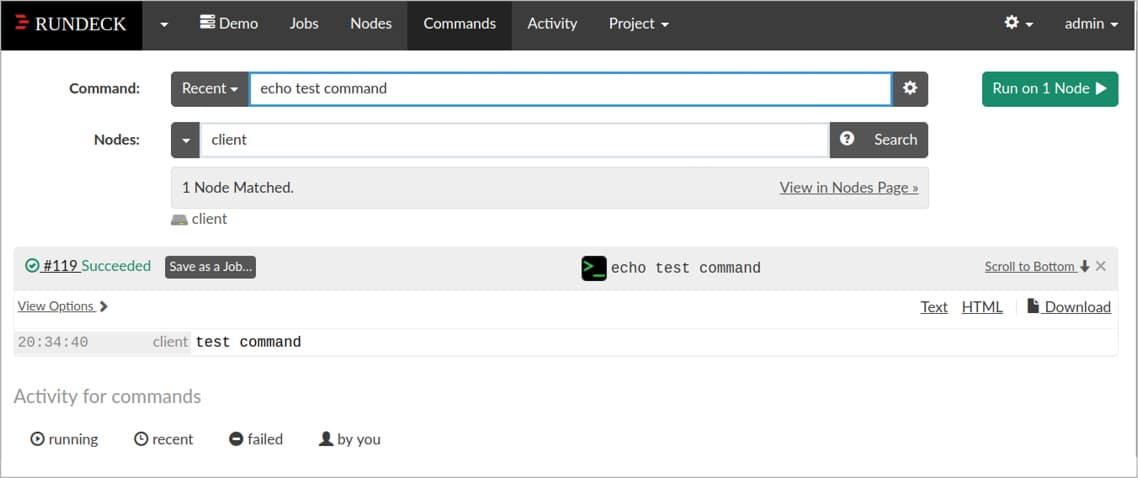The image size is (1138, 478).
Task: Click the help question mark icon by Search
Action: 847,140
